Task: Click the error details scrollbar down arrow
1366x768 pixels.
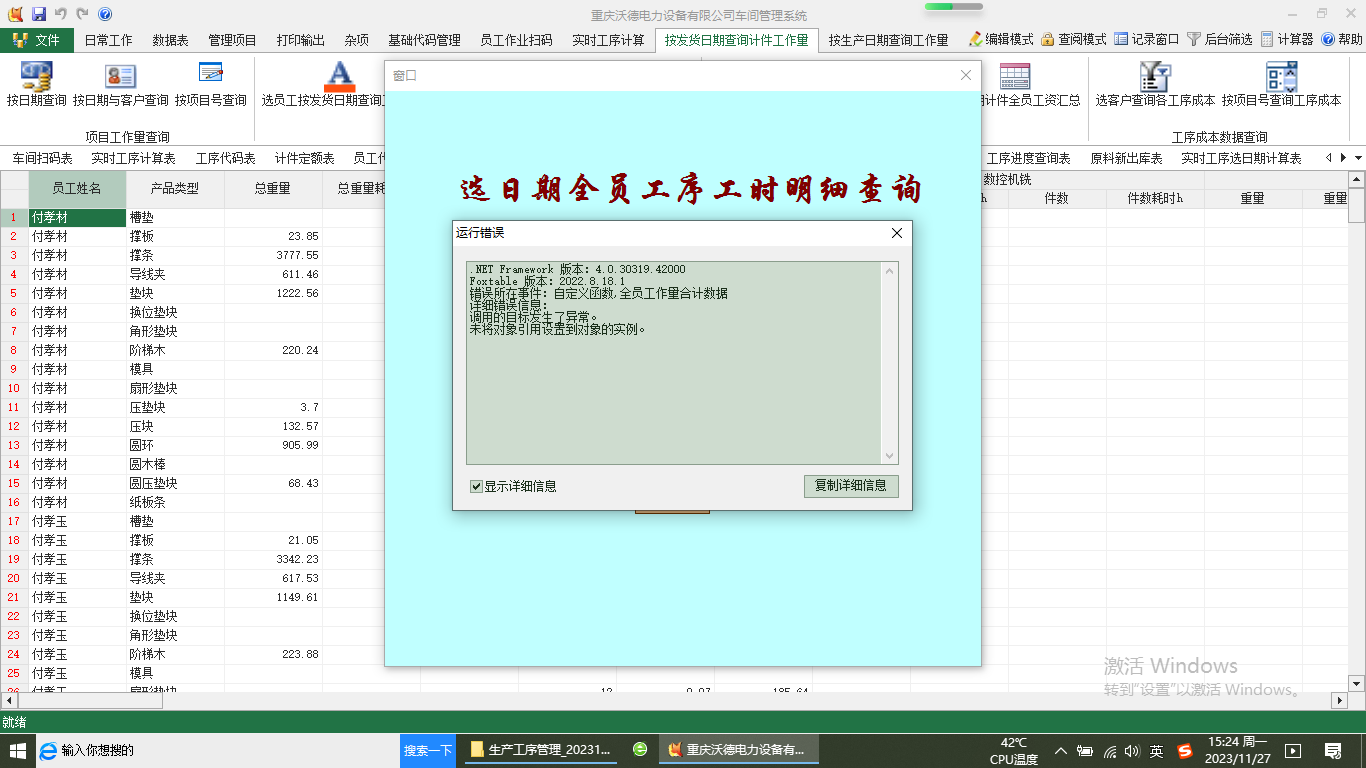Action: (x=890, y=456)
